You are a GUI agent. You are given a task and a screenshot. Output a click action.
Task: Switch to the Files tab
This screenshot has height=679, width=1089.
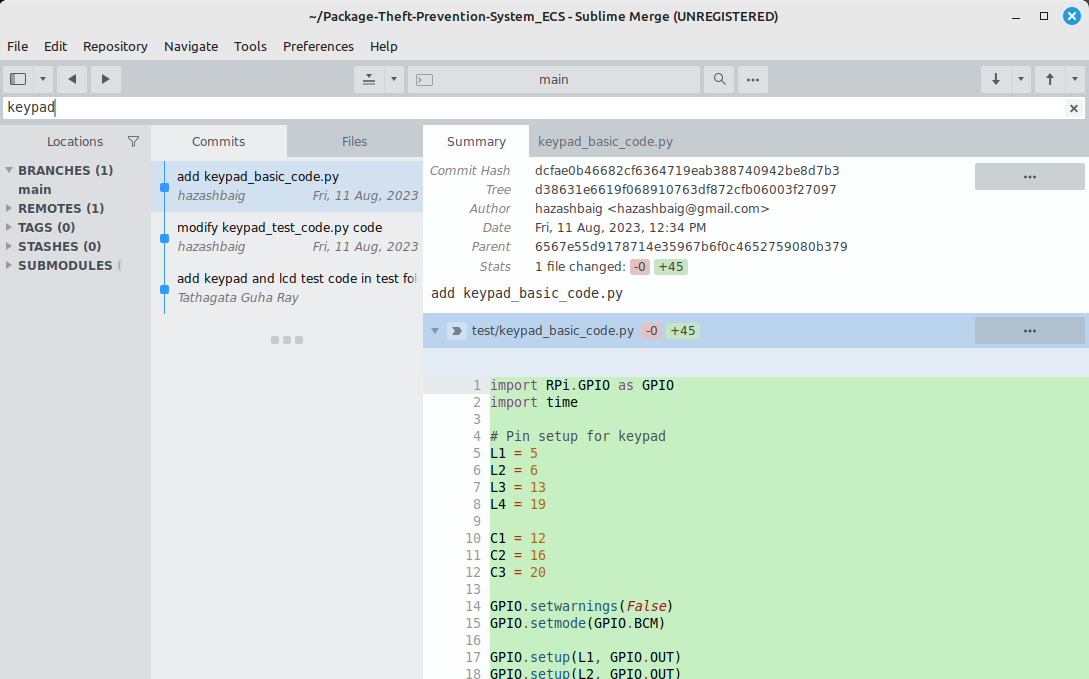coord(354,141)
